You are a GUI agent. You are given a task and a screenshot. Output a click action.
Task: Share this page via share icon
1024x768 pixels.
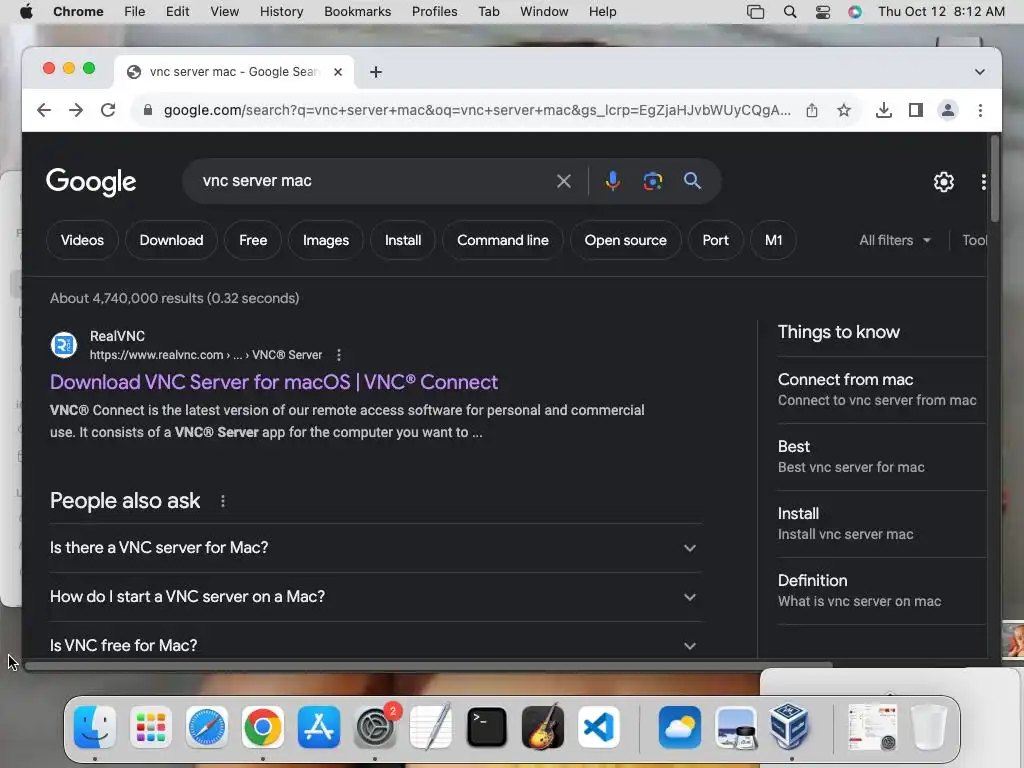[x=812, y=110]
